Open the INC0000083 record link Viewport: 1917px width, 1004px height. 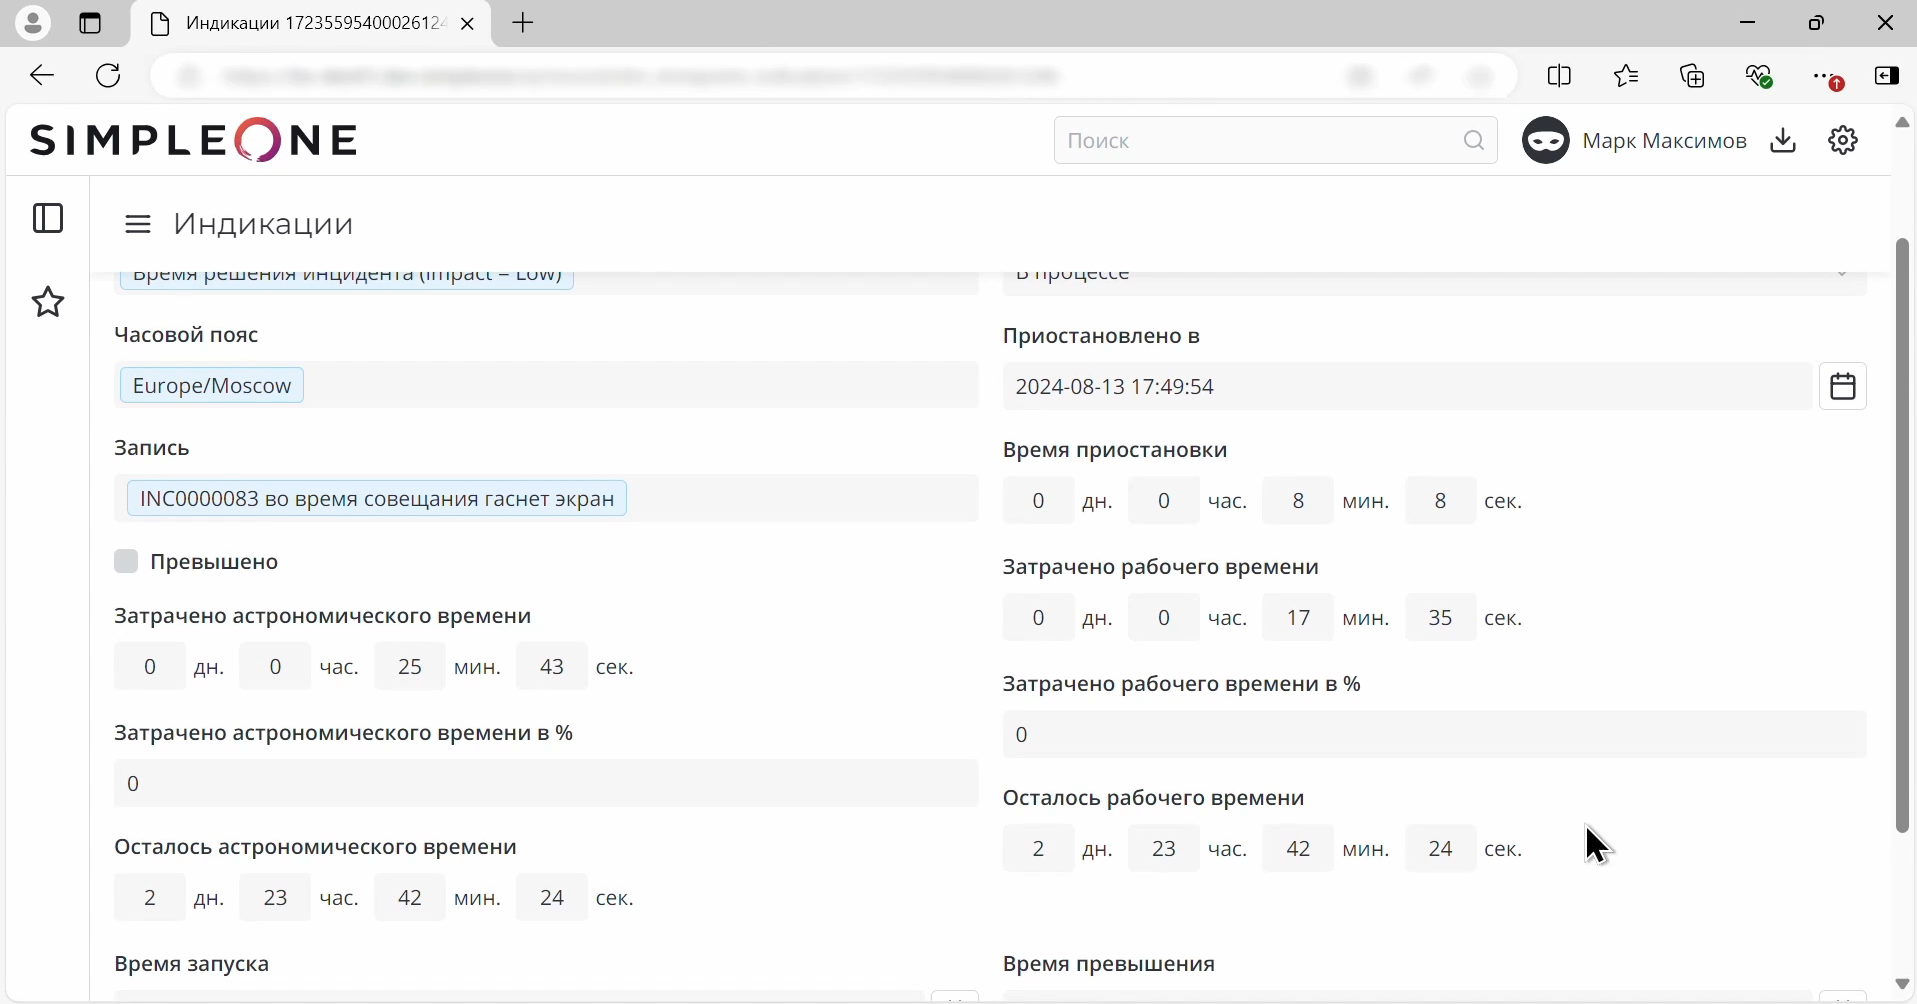pyautogui.click(x=377, y=499)
